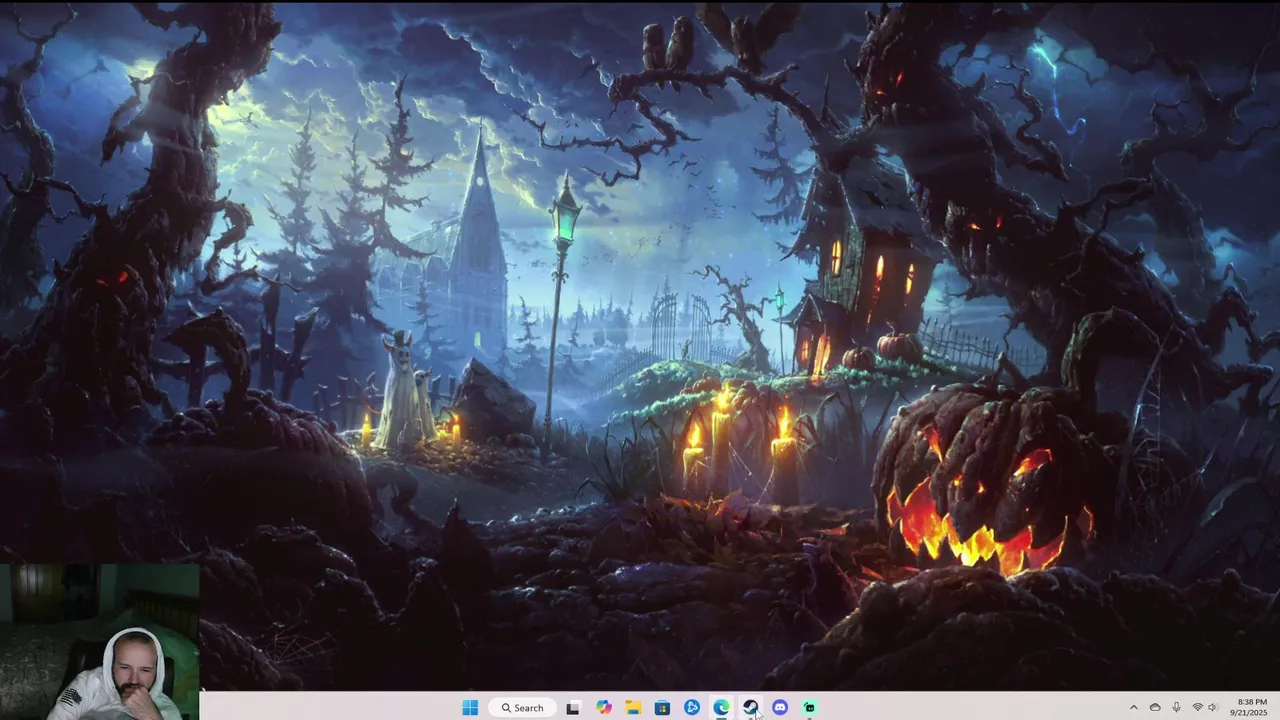Screen dimensions: 1280x720
Task: Show hidden system tray icons
Action: click(1133, 707)
